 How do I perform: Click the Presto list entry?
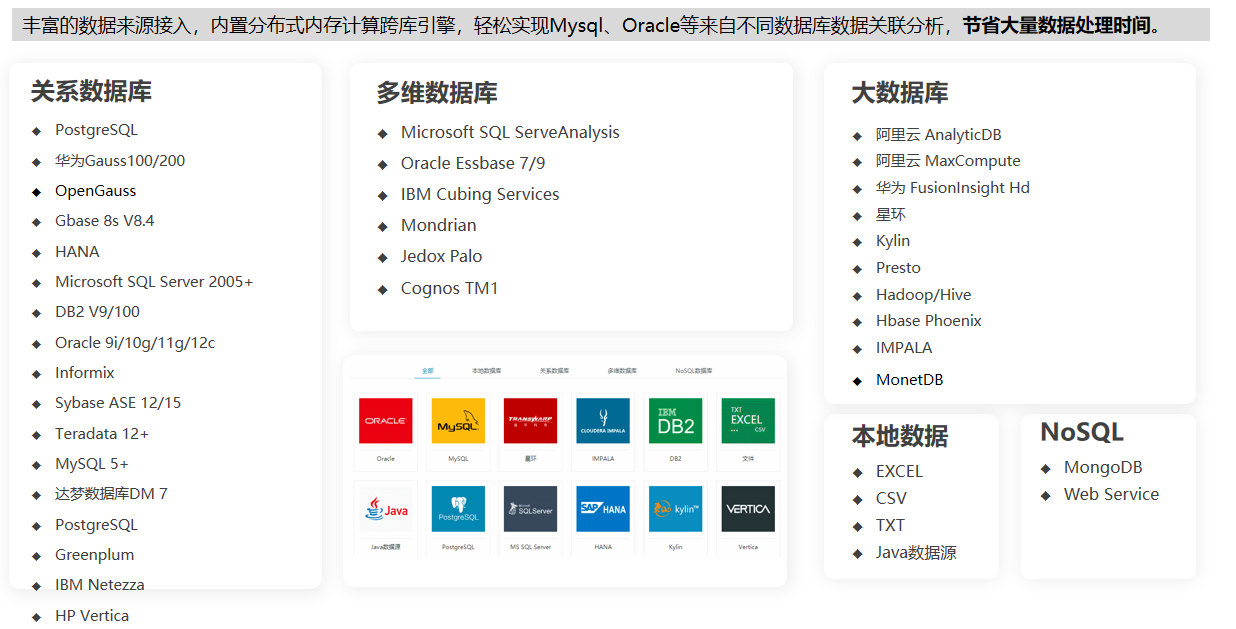[898, 268]
